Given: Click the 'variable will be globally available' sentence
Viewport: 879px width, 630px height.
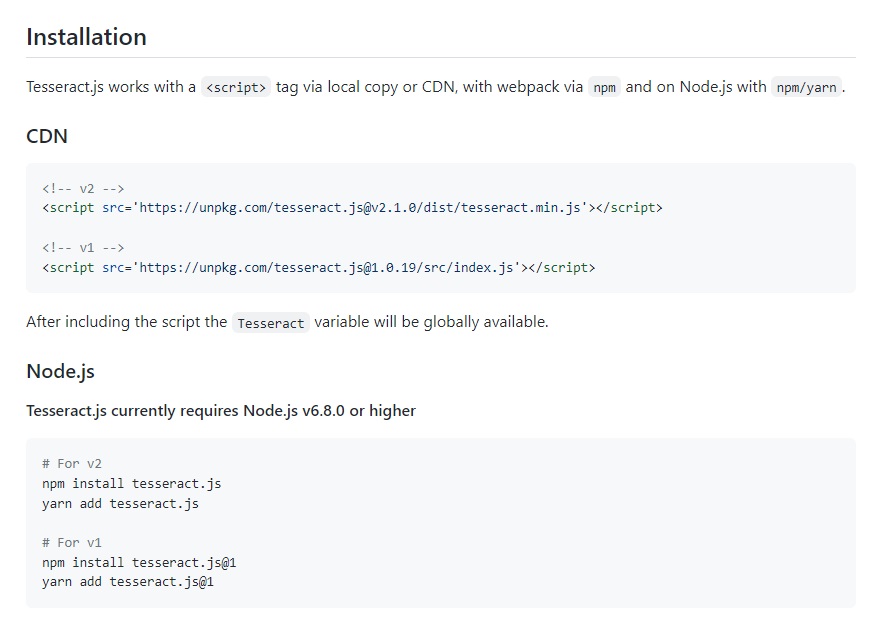Looking at the screenshot, I should click(431, 322).
